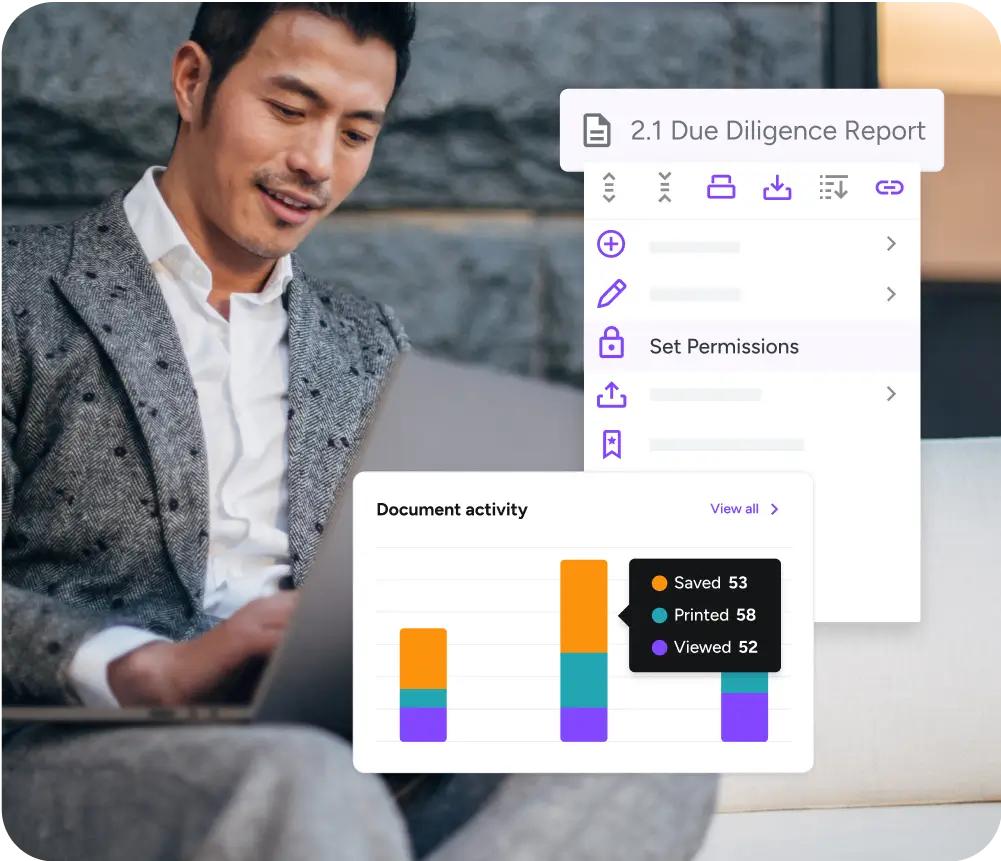This screenshot has height=861, width=1001.
Task: Click the sort list toolbar icon
Action: point(833,187)
